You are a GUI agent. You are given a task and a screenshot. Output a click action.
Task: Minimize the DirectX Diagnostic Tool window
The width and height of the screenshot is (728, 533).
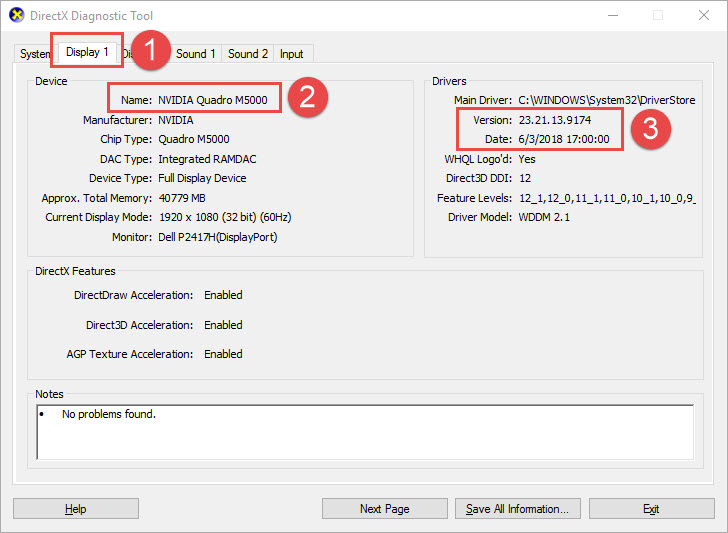click(x=613, y=15)
